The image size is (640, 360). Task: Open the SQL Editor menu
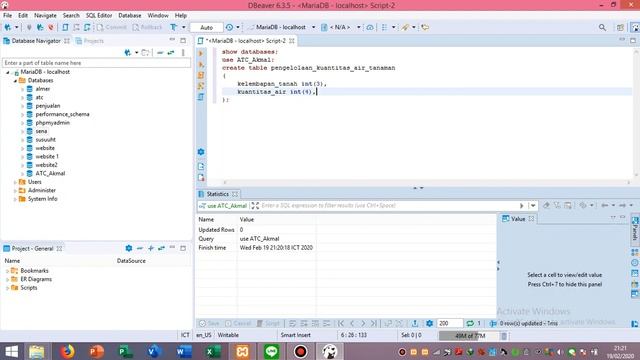click(99, 16)
